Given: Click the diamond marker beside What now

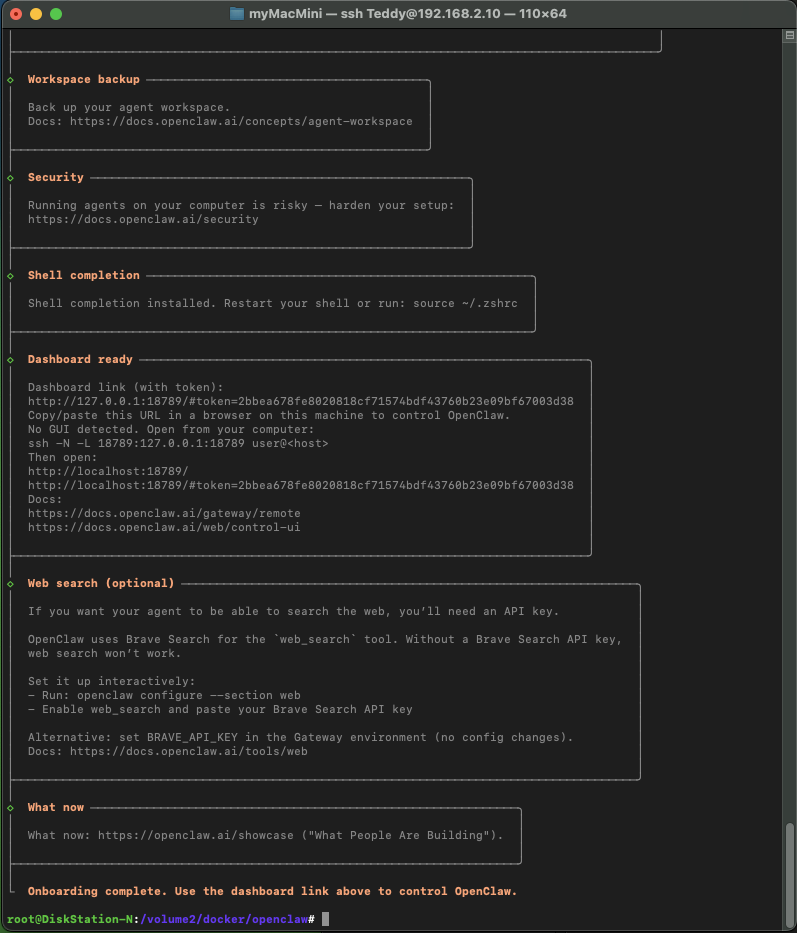Looking at the screenshot, I should [x=10, y=808].
